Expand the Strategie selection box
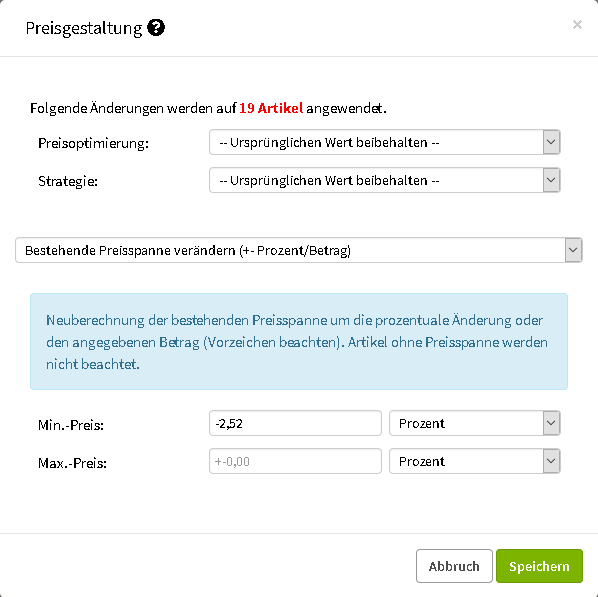Image resolution: width=598 pixels, height=597 pixels. coord(384,180)
